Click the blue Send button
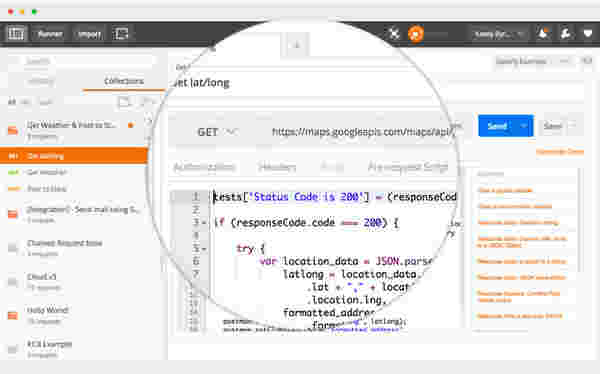This screenshot has width=600, height=374. pos(497,126)
